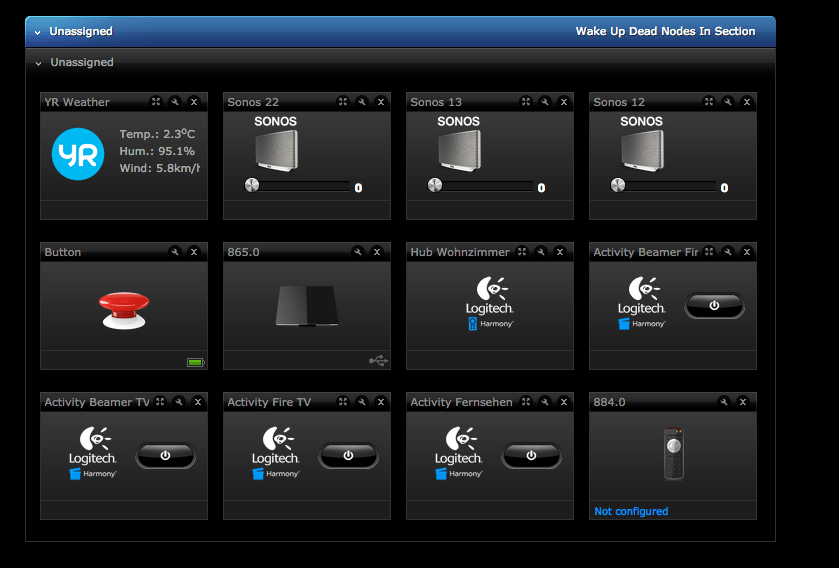Open configuration wrench for device 884.0

tap(724, 402)
